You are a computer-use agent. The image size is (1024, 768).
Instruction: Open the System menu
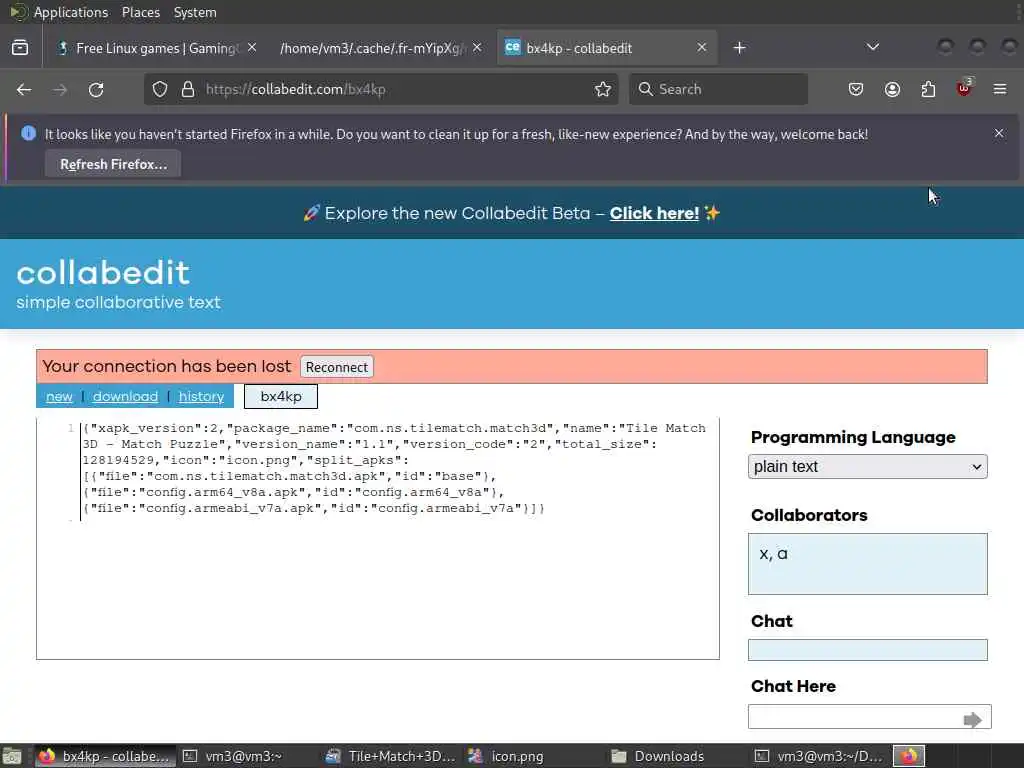(x=195, y=12)
